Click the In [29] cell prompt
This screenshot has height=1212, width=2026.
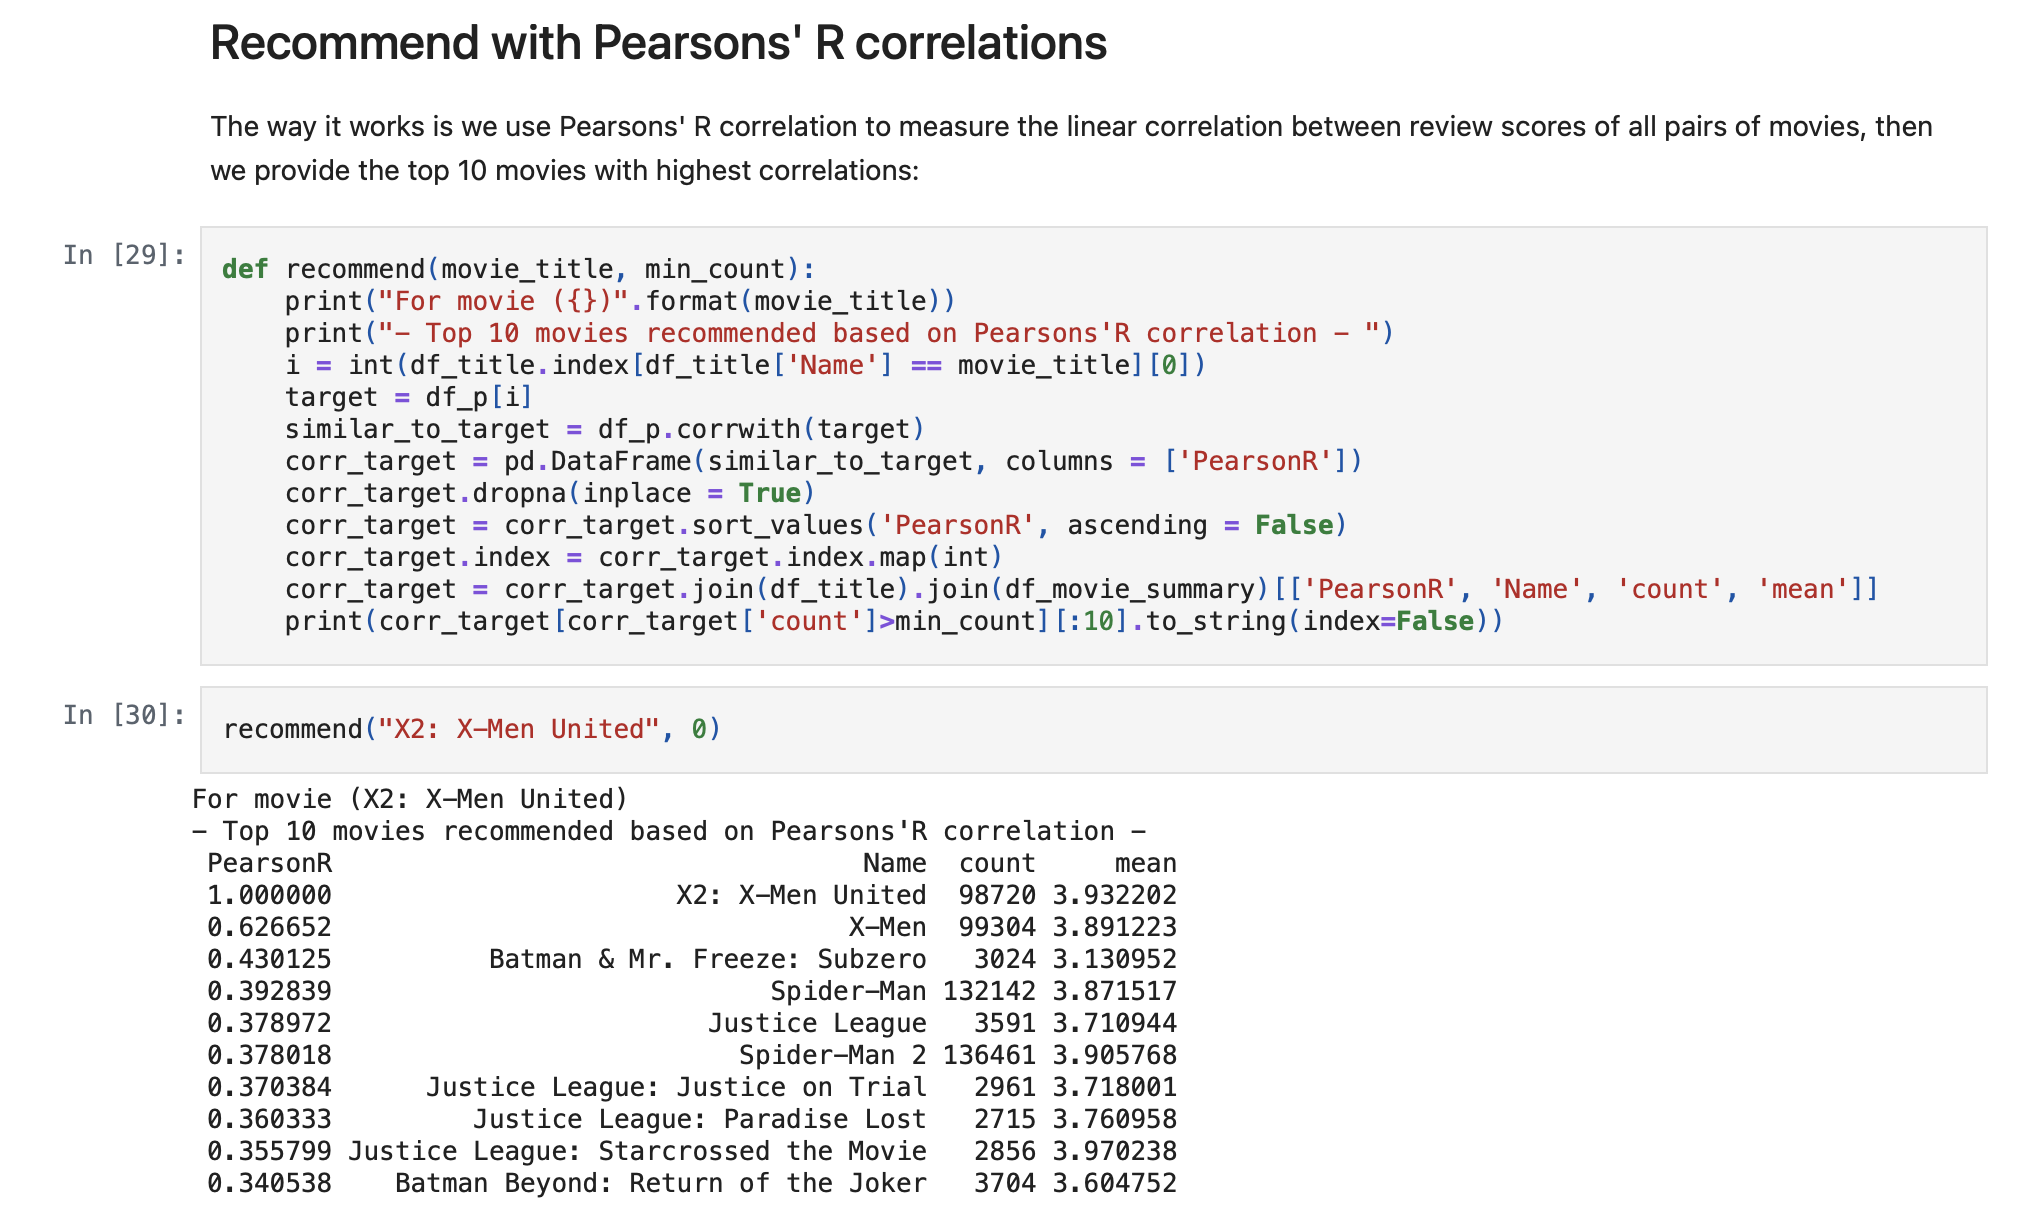(124, 256)
